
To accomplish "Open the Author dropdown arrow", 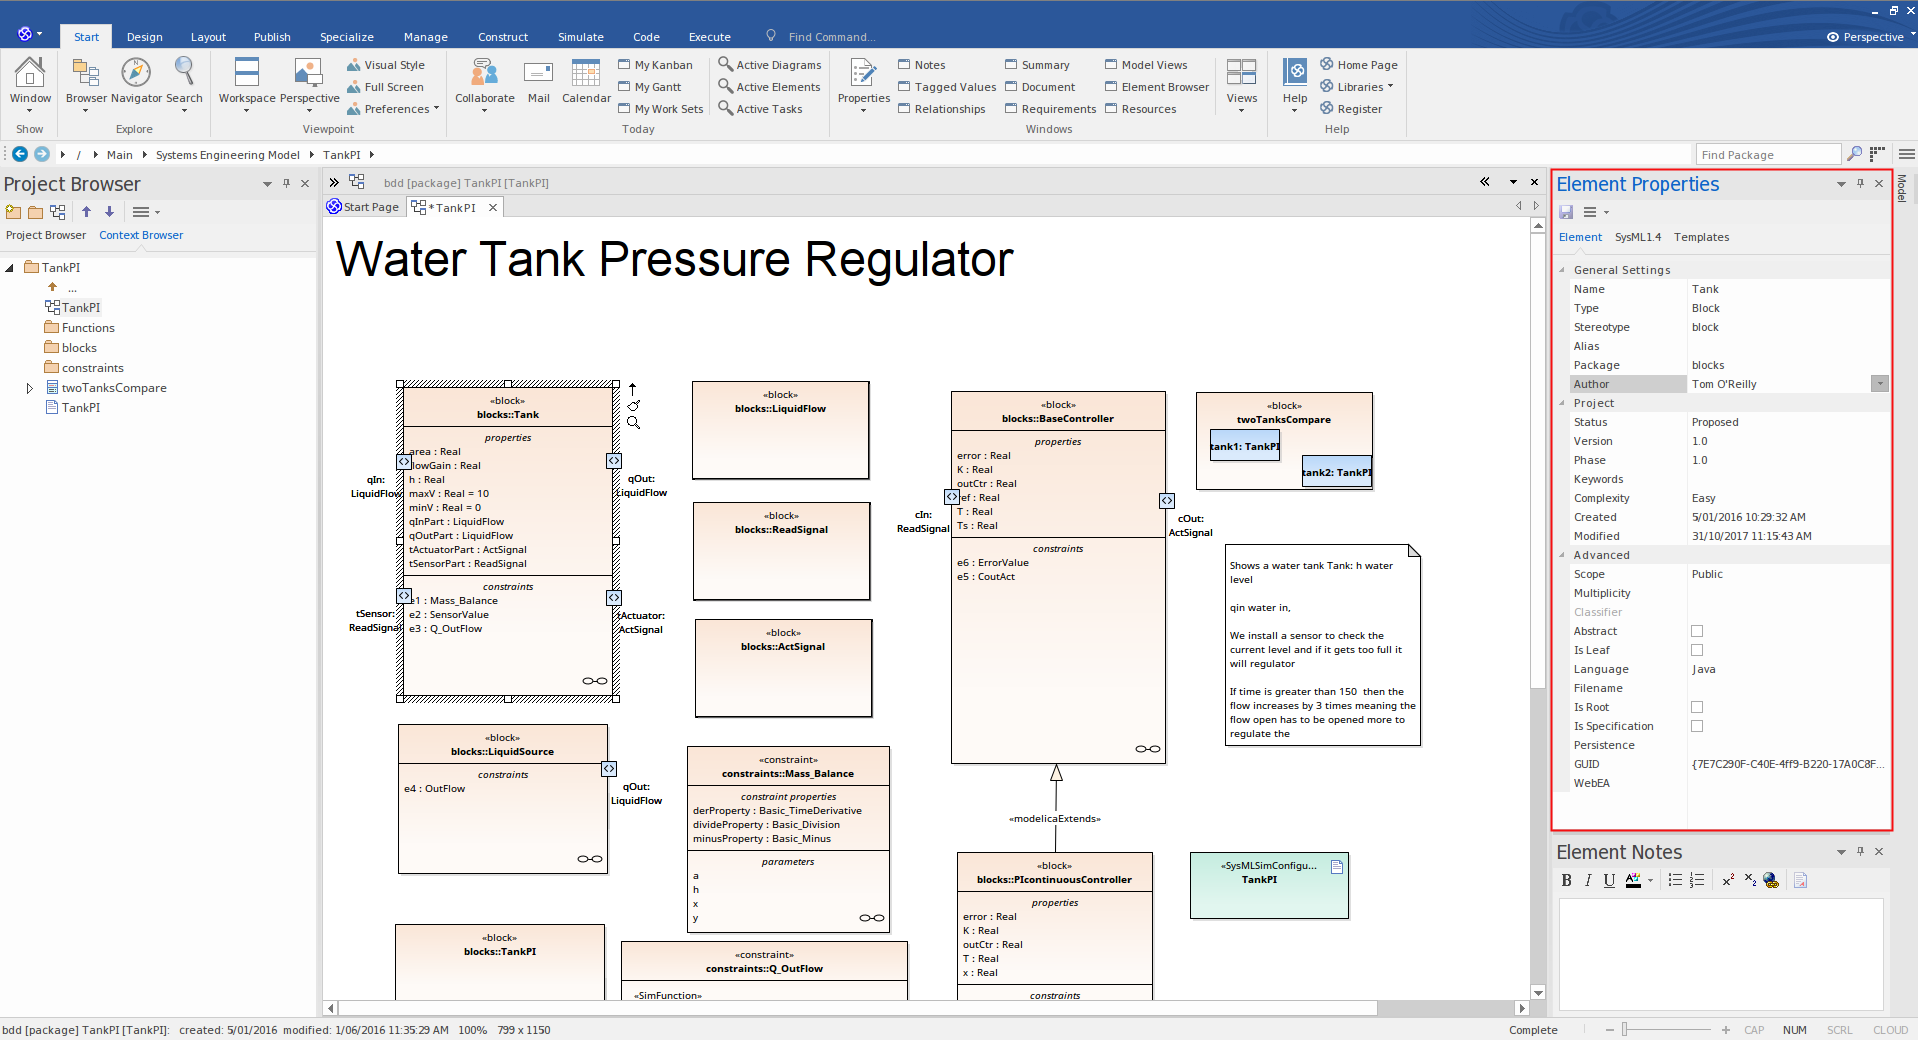I will (1880, 384).
